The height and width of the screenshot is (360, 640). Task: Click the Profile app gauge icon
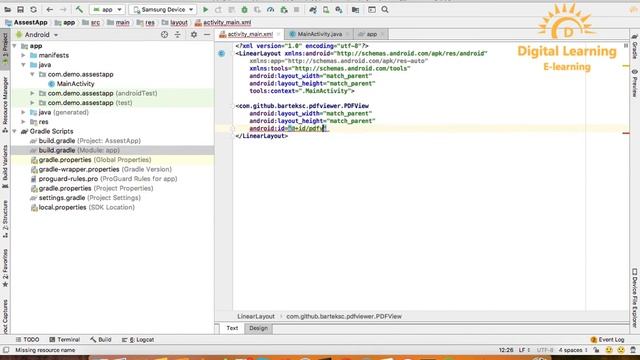click(x=270, y=9)
